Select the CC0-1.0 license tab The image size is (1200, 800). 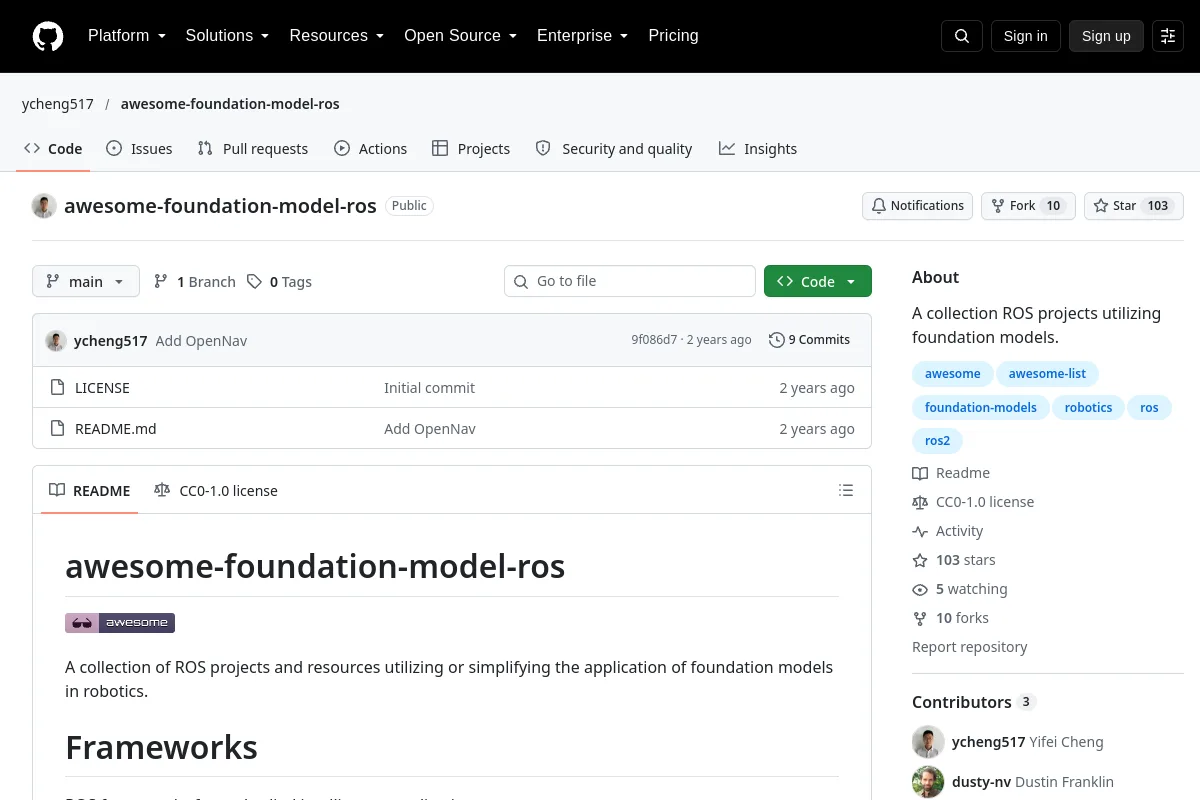[216, 490]
